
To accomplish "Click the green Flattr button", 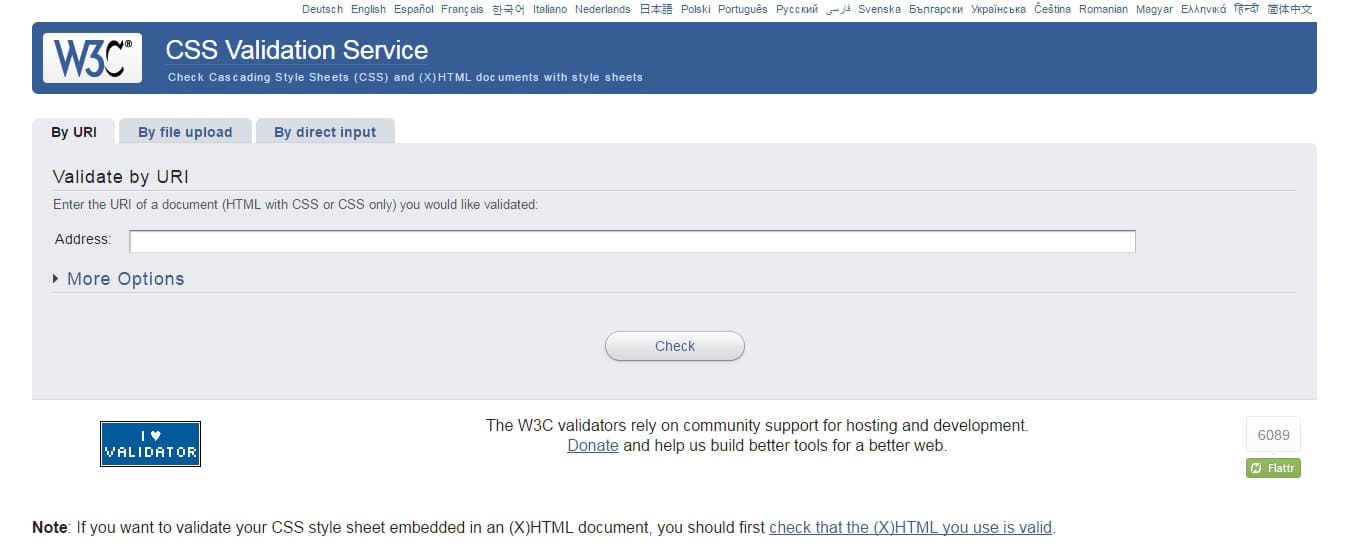I will 1273,468.
